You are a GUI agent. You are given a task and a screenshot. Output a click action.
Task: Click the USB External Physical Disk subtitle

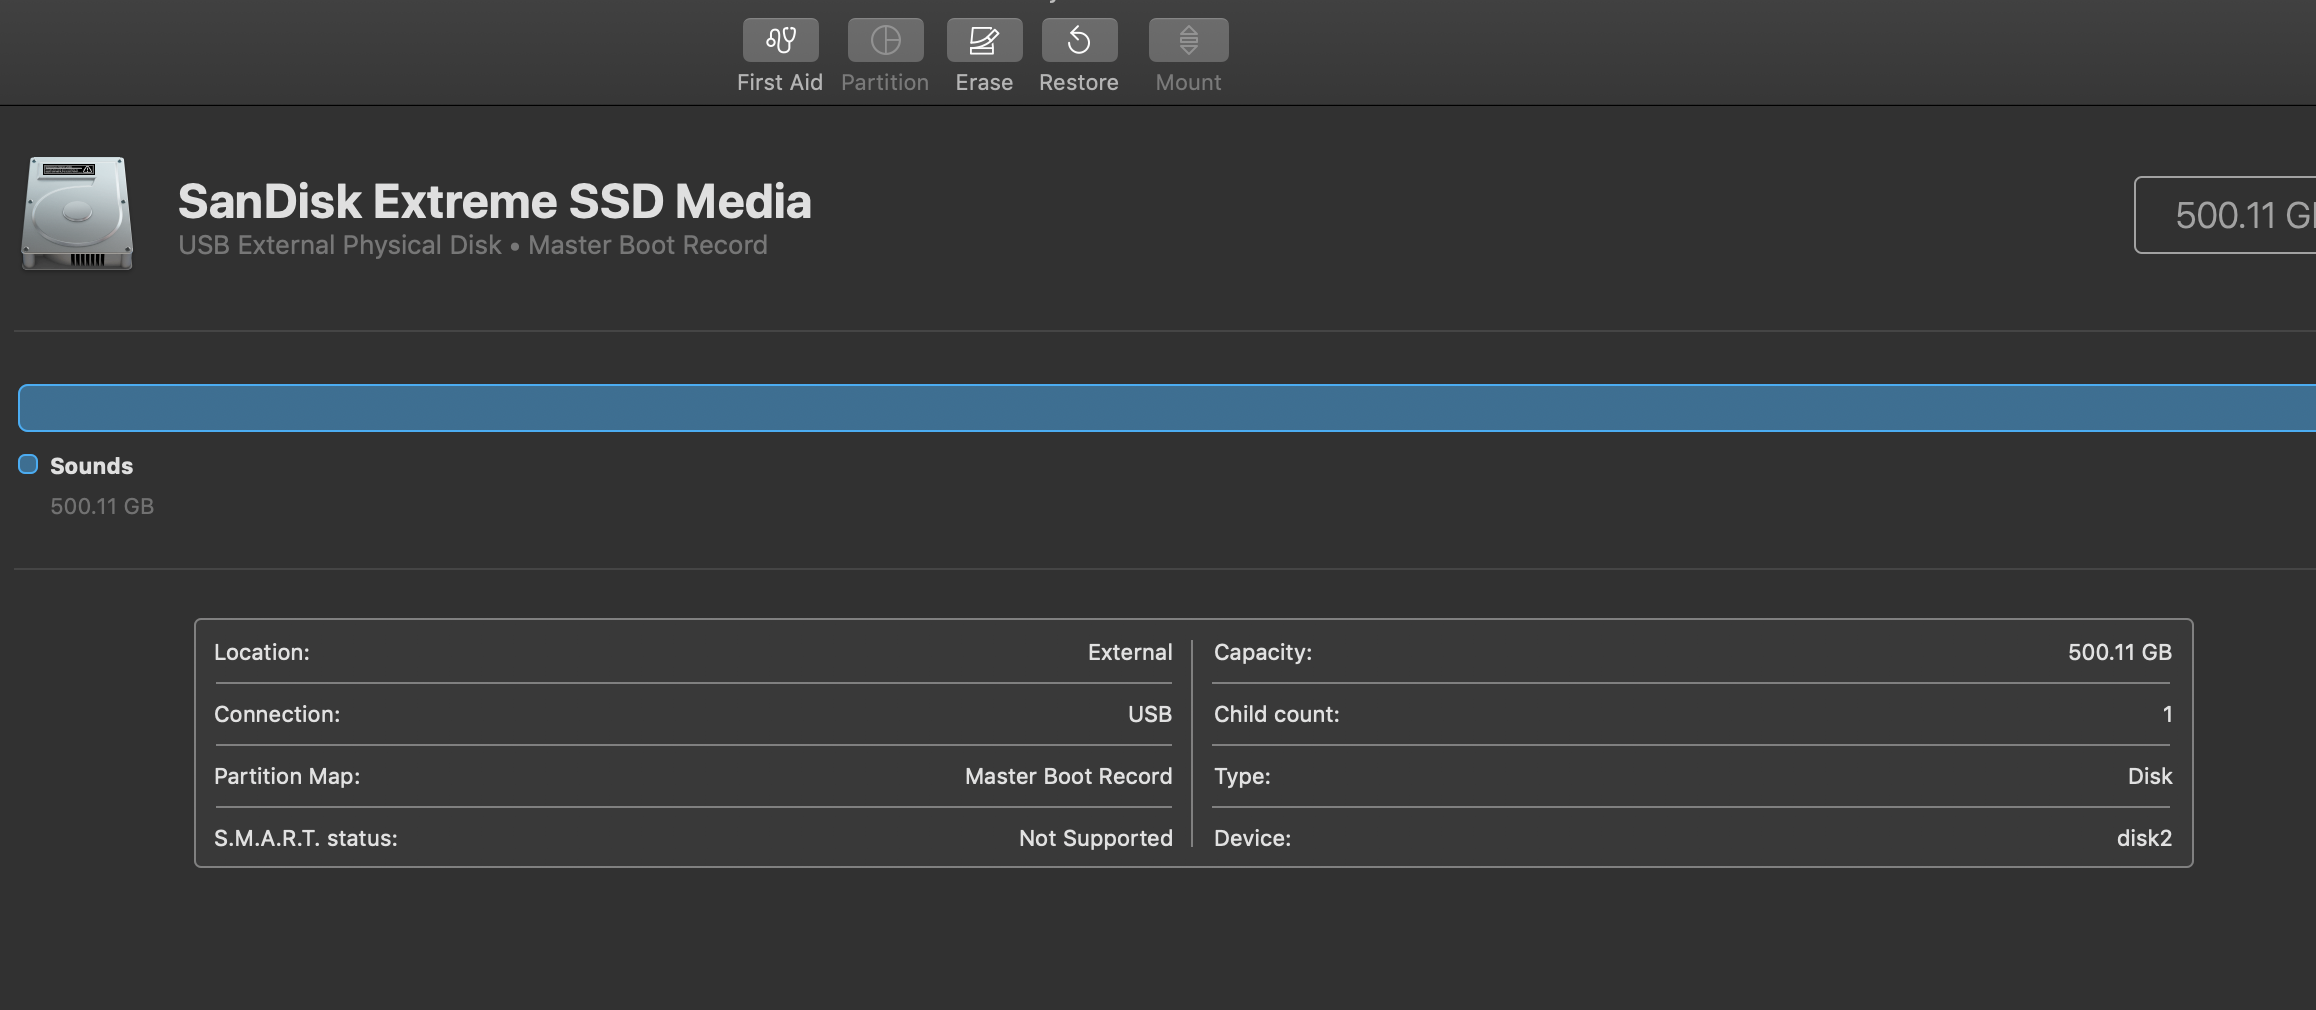[x=473, y=245]
